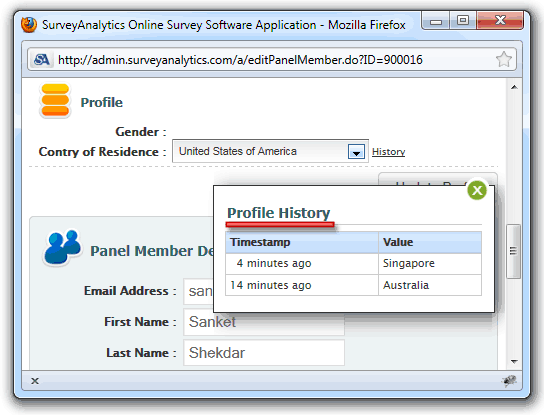Image resolution: width=544 pixels, height=415 pixels.
Task: Maximize the Firefox window
Action: (463, 20)
